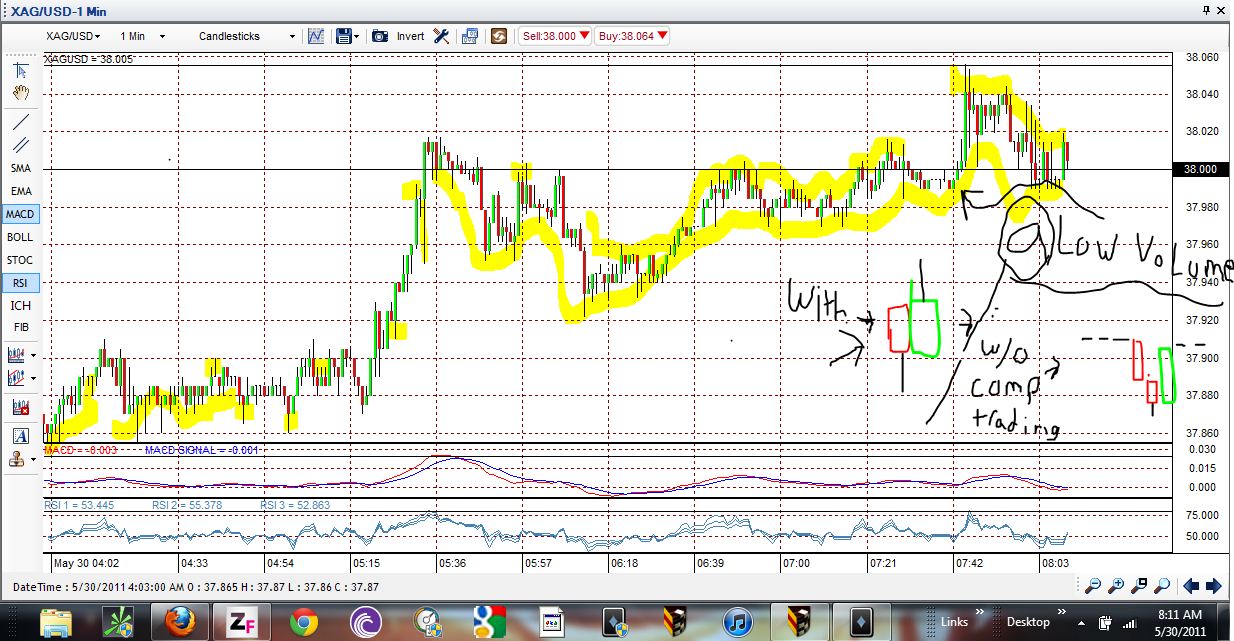Image resolution: width=1234 pixels, height=641 pixels.
Task: Click the Buy 38.064 button
Action: click(632, 35)
